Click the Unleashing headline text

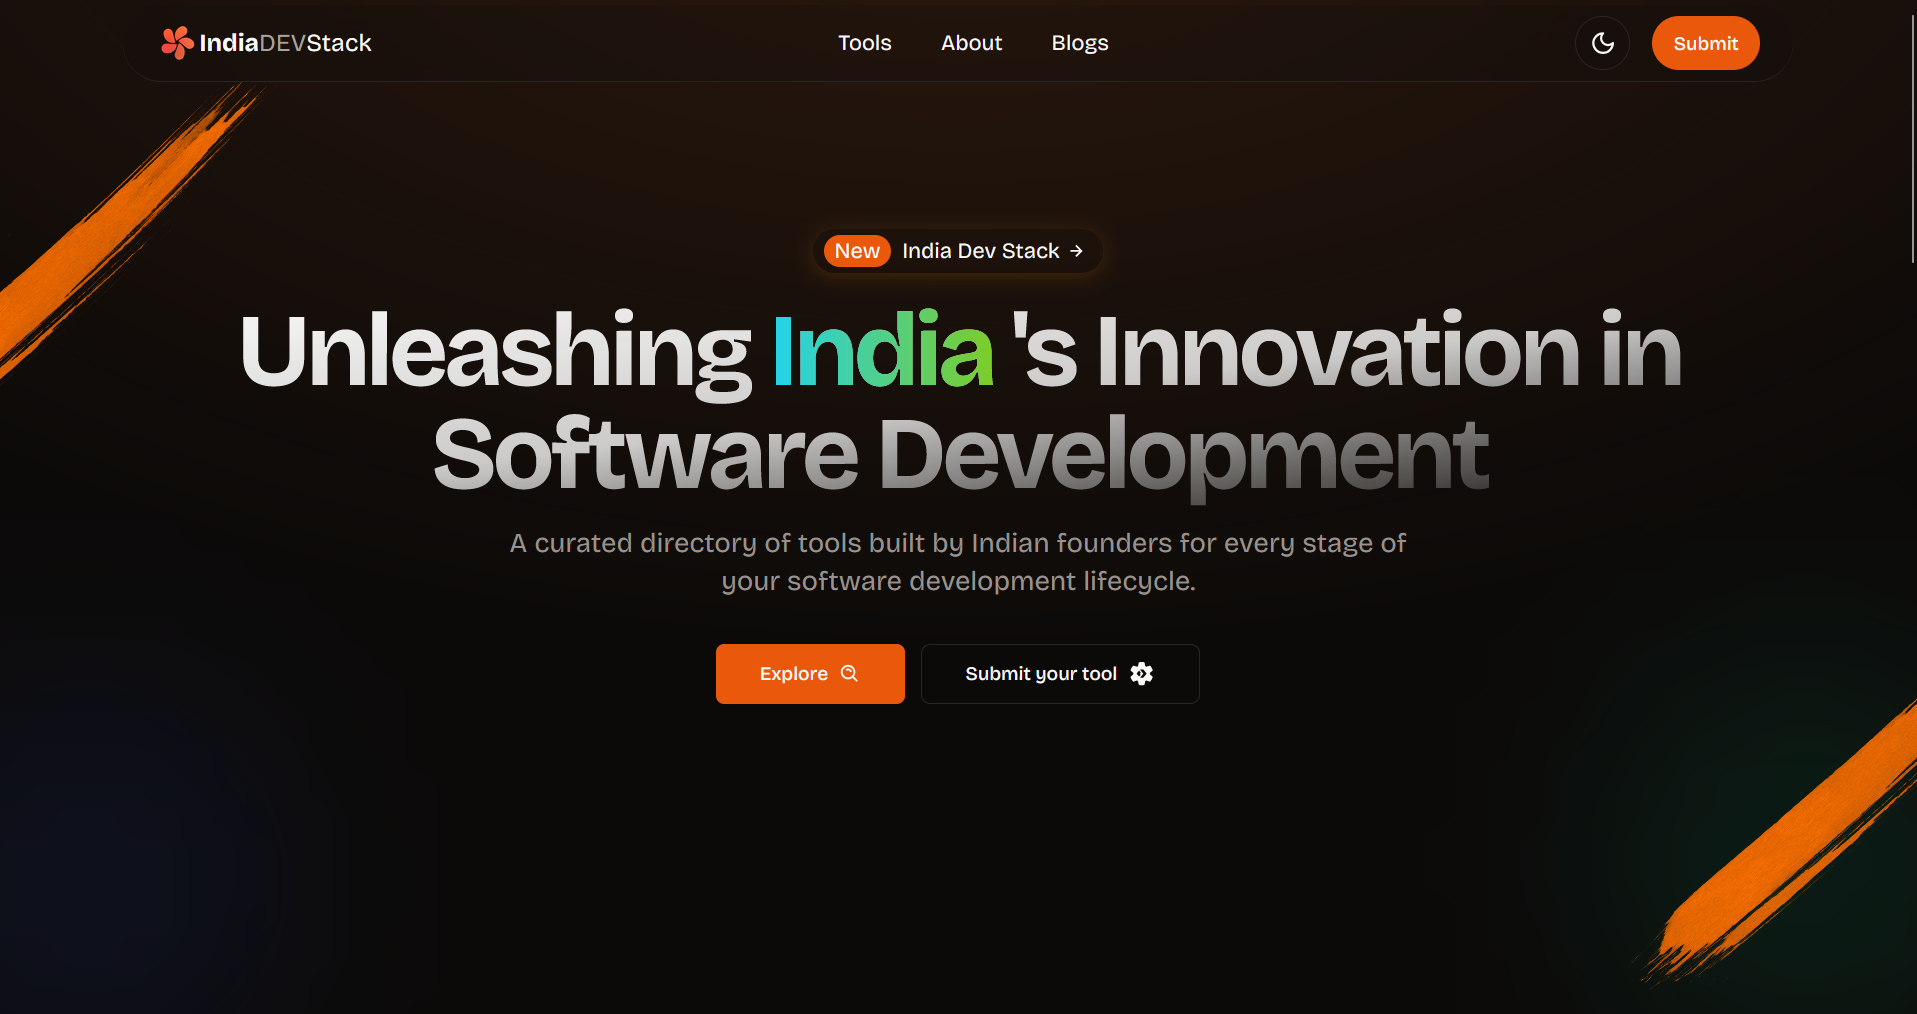point(493,352)
